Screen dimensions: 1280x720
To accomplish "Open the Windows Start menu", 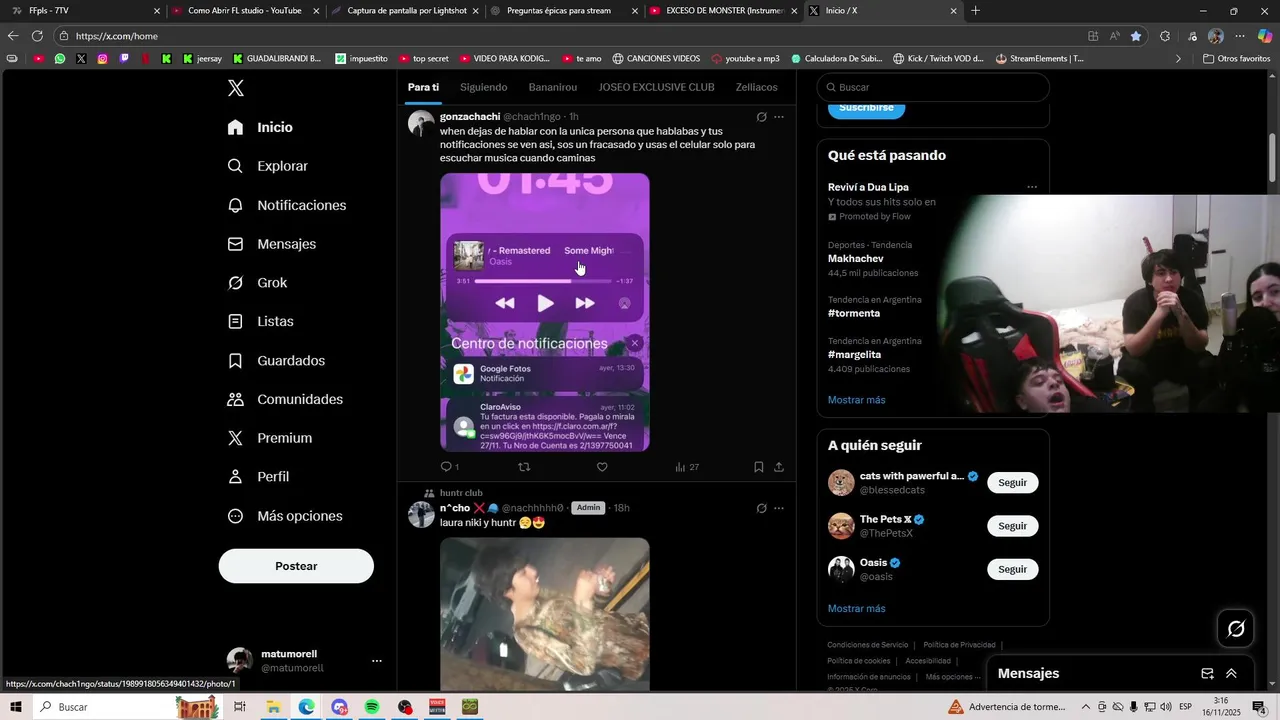I will (16, 707).
